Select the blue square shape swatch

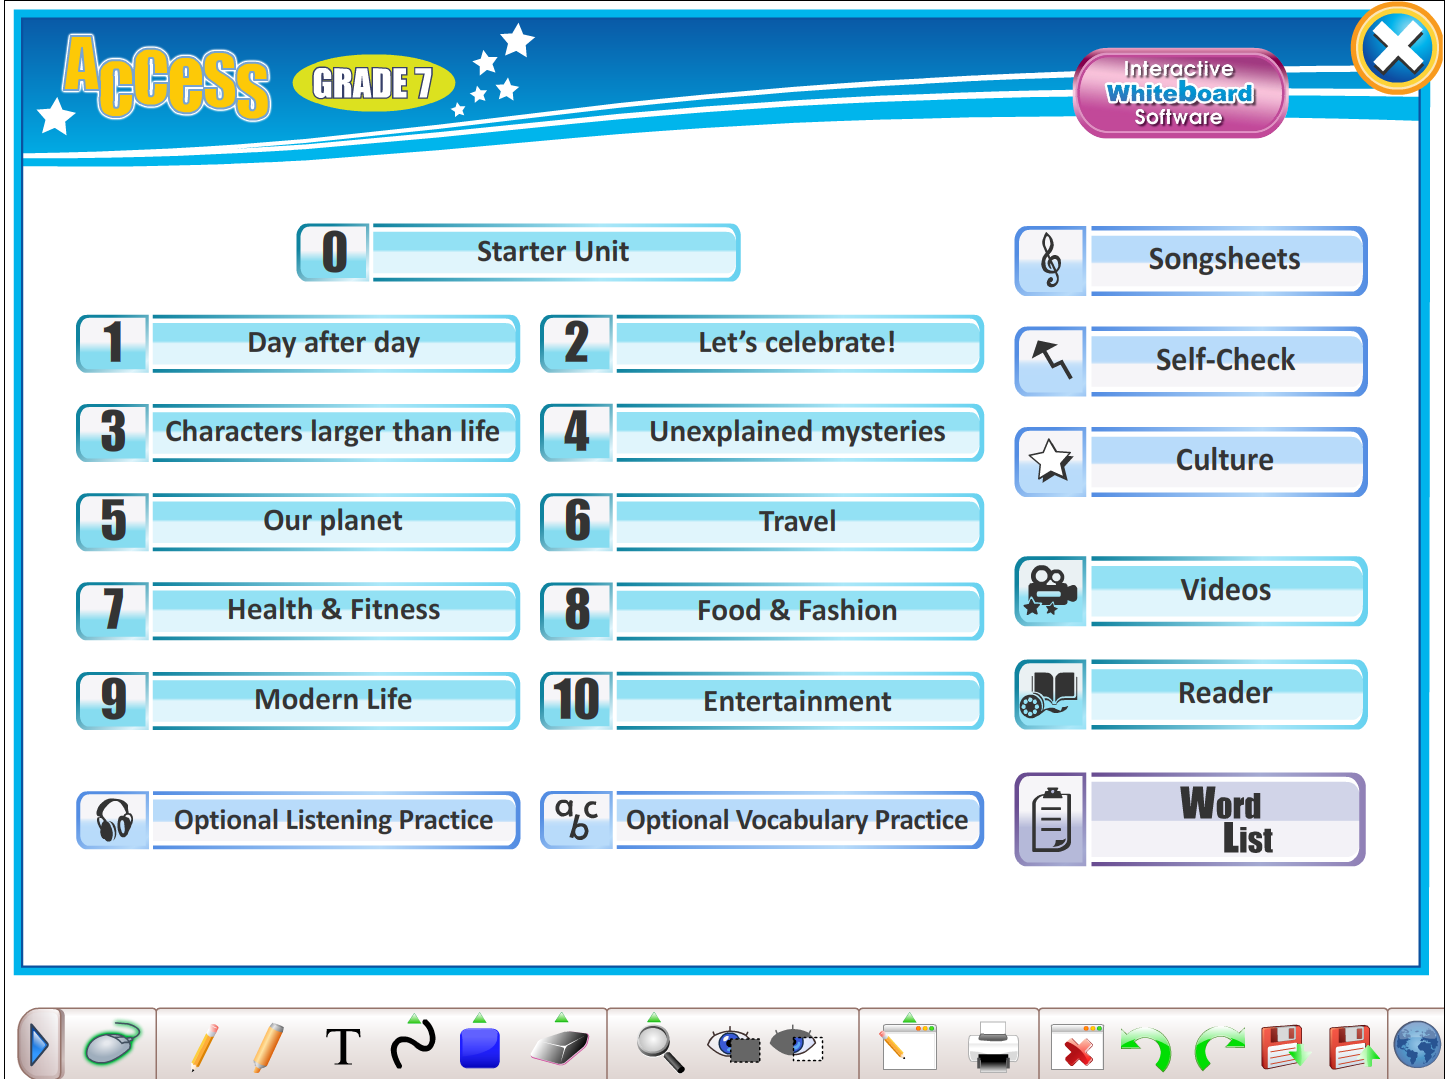pos(480,1045)
